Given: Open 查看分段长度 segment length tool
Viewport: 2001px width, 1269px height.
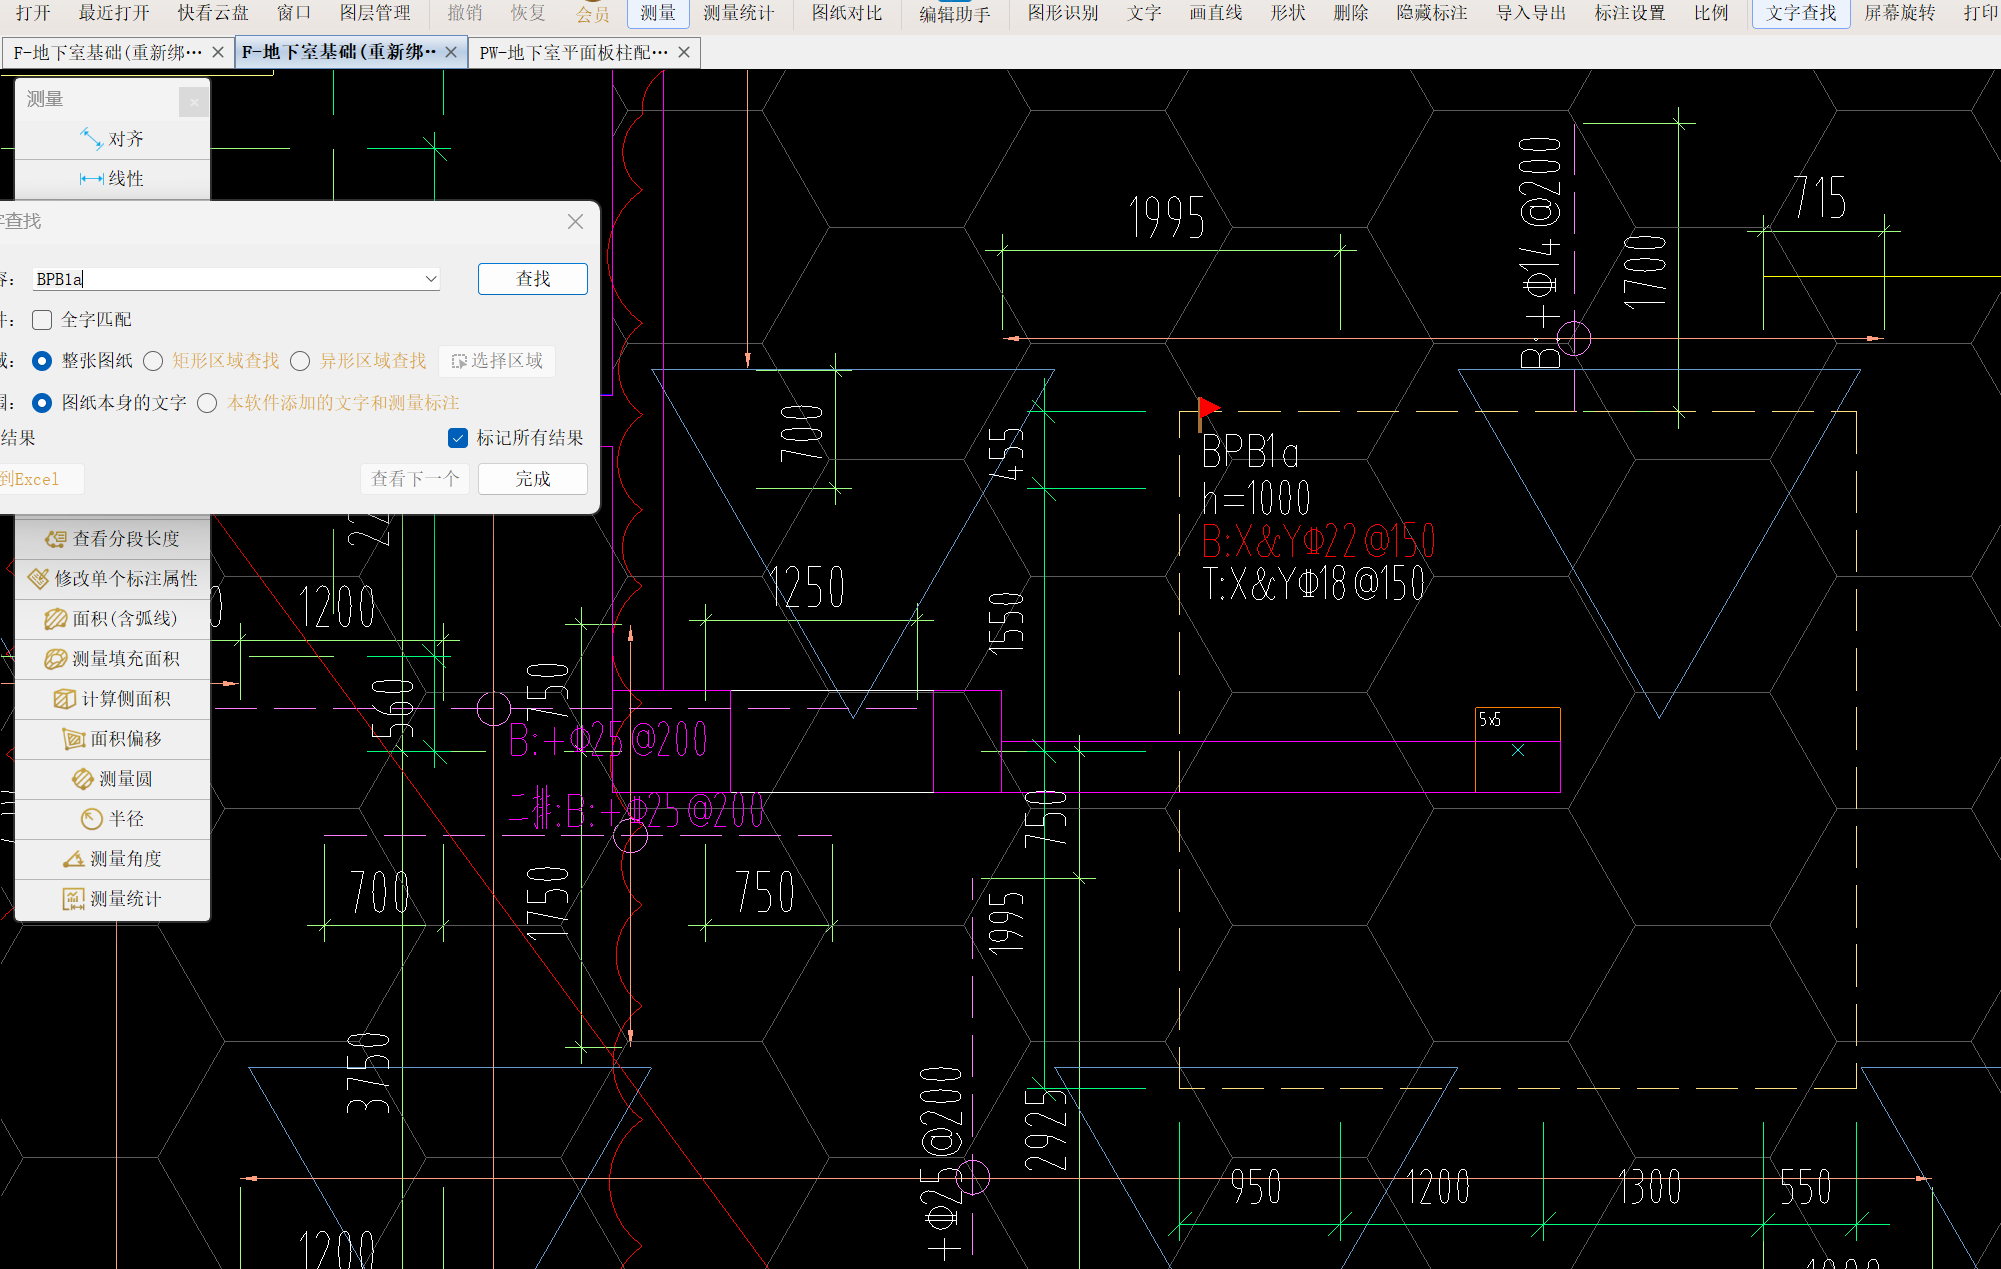Looking at the screenshot, I should pyautogui.click(x=56, y=539).
